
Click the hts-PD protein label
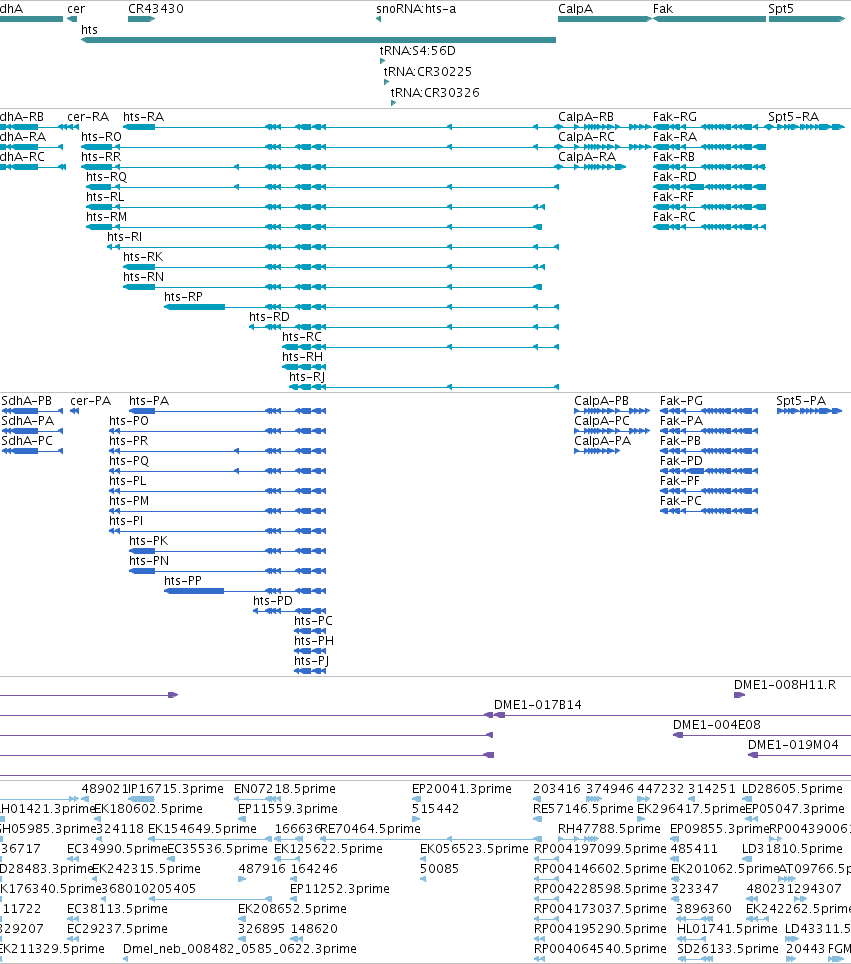273,601
